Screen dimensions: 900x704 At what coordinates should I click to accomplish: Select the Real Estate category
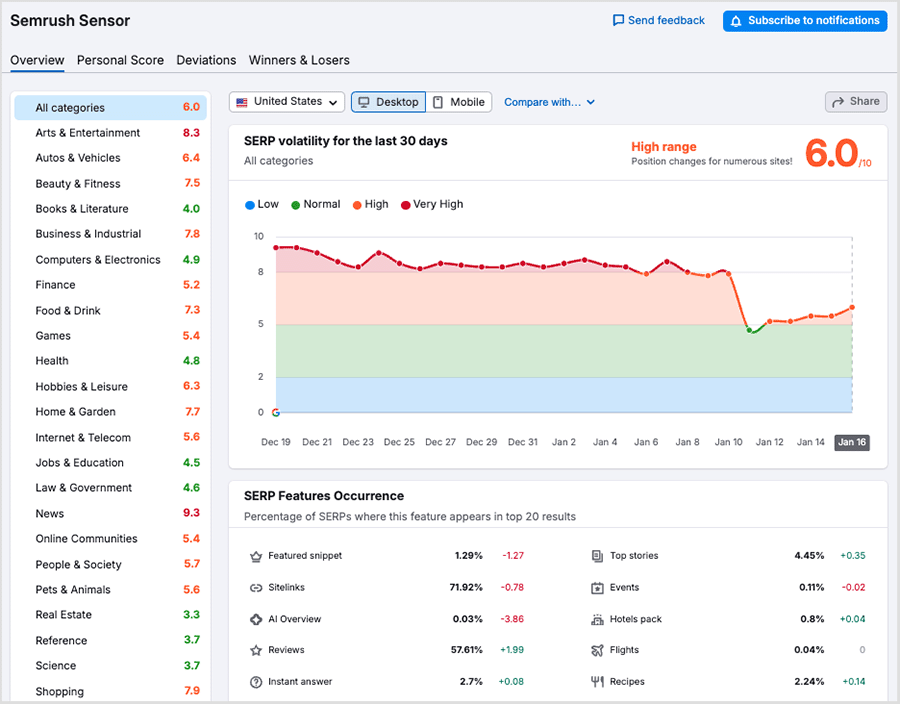click(110, 615)
